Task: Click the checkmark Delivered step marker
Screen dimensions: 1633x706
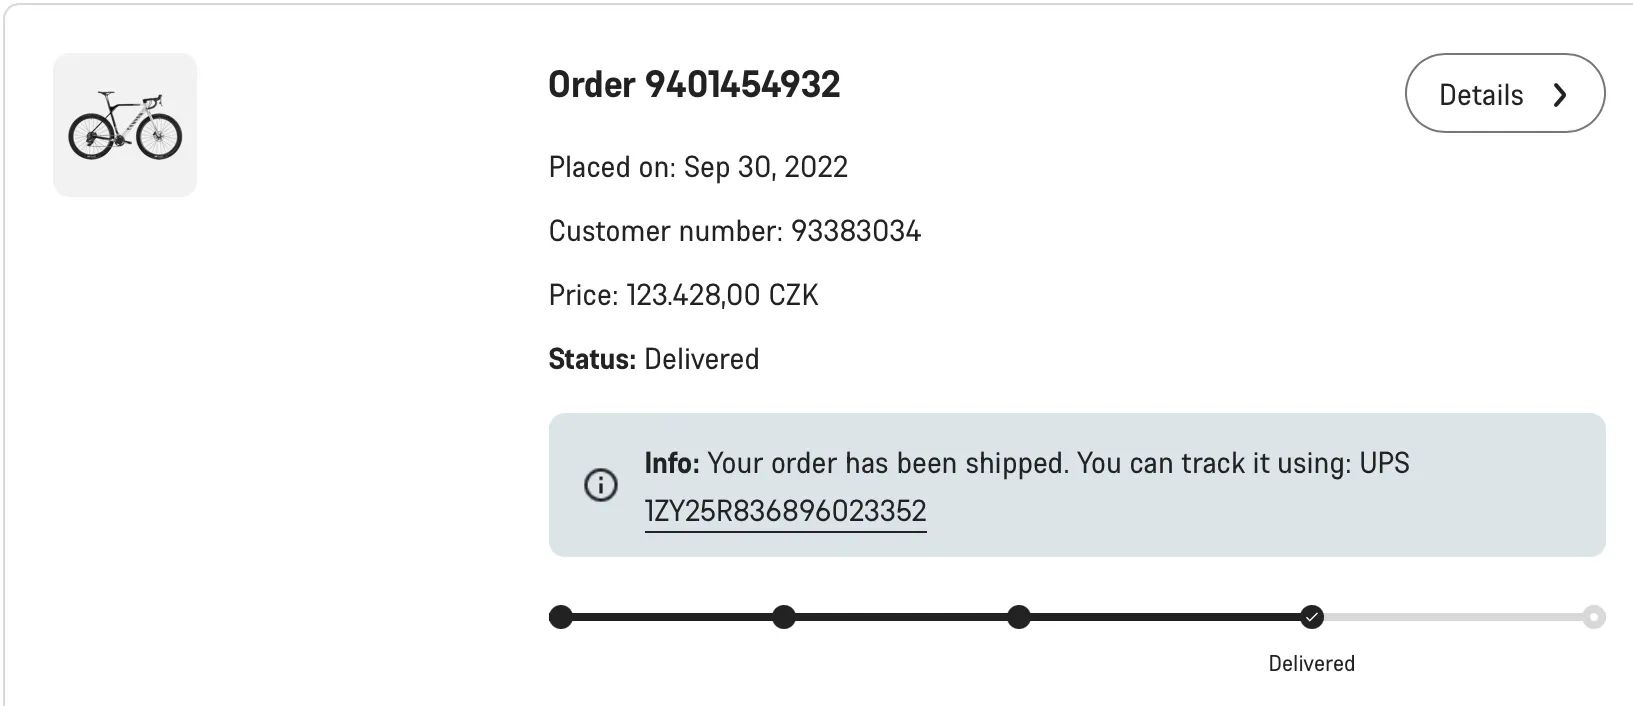Action: [x=1312, y=617]
